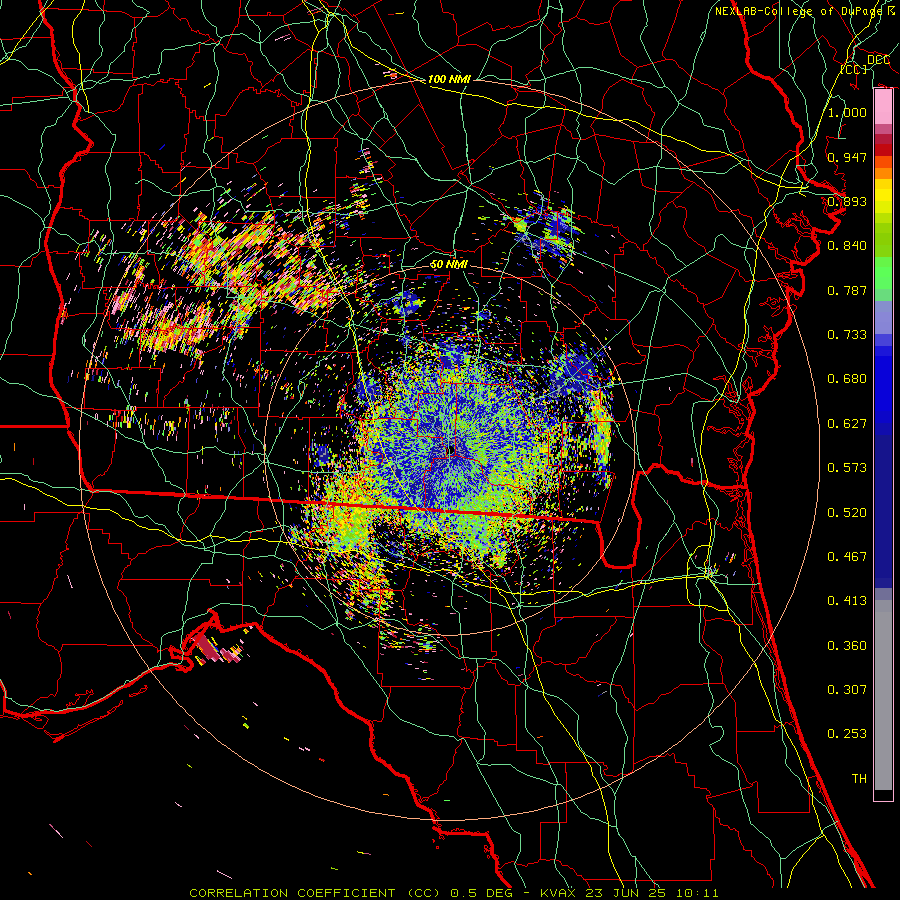Screen dimensions: 900x900
Task: Pick the periwinkle segment near 0.733
Action: pyautogui.click(x=883, y=317)
